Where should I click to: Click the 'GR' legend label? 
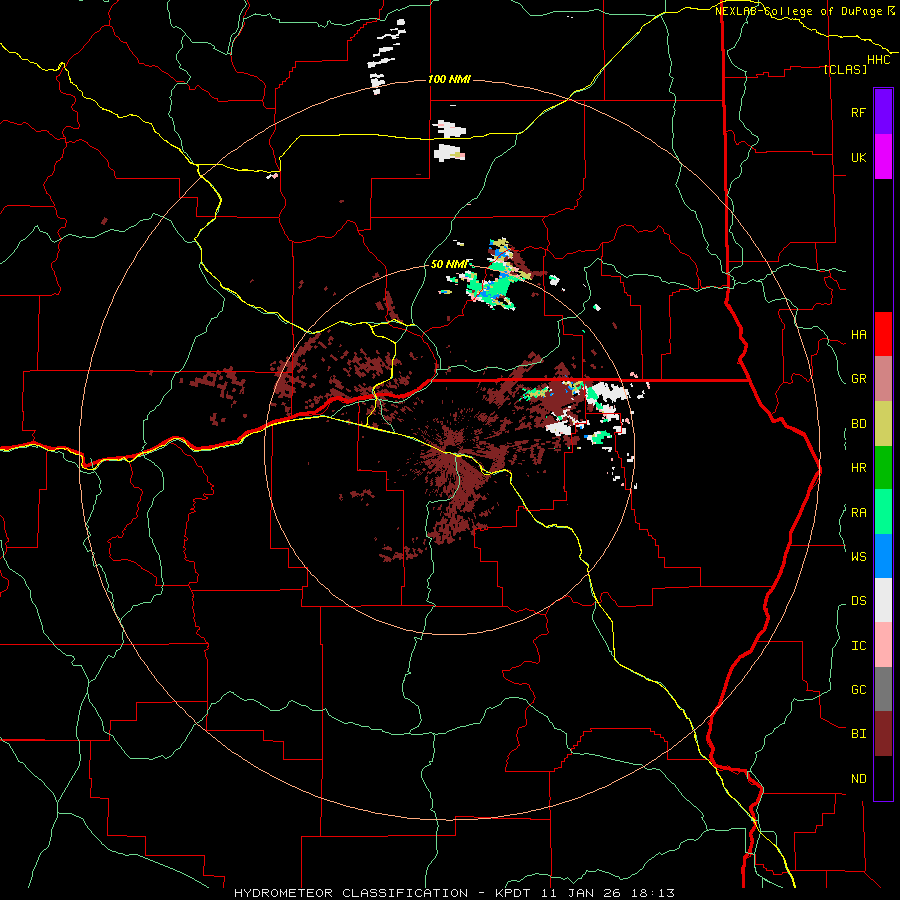858,379
